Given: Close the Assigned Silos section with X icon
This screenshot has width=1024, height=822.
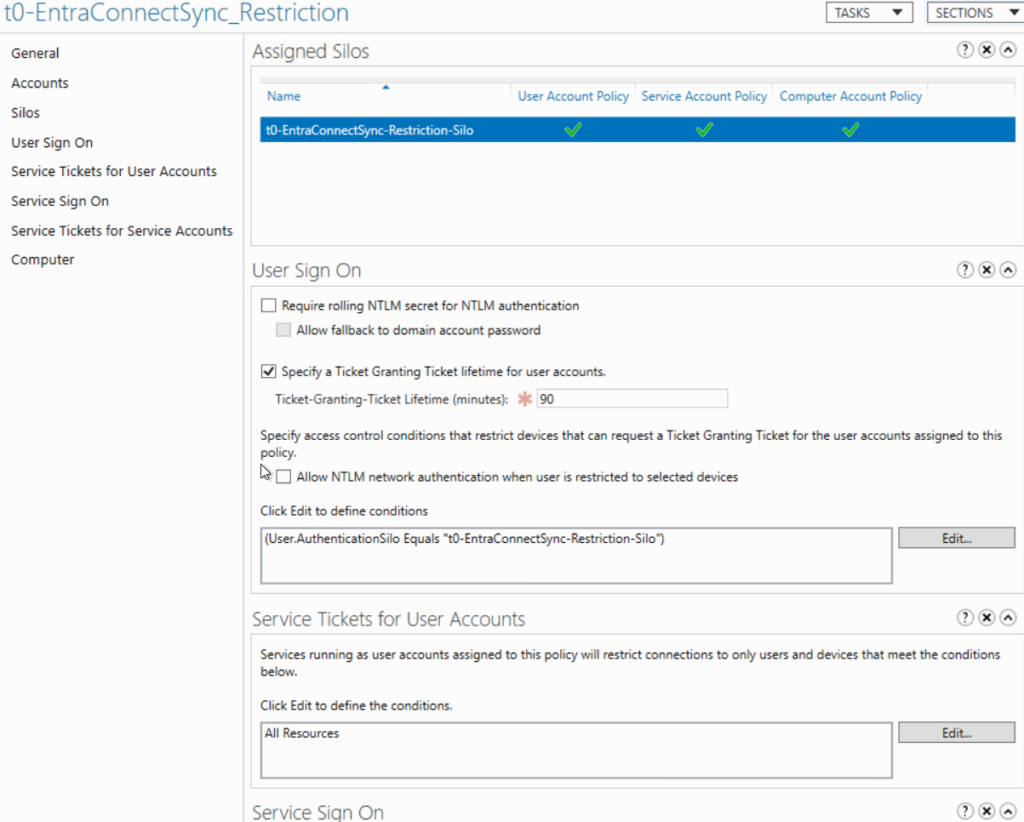Looking at the screenshot, I should (986, 49).
